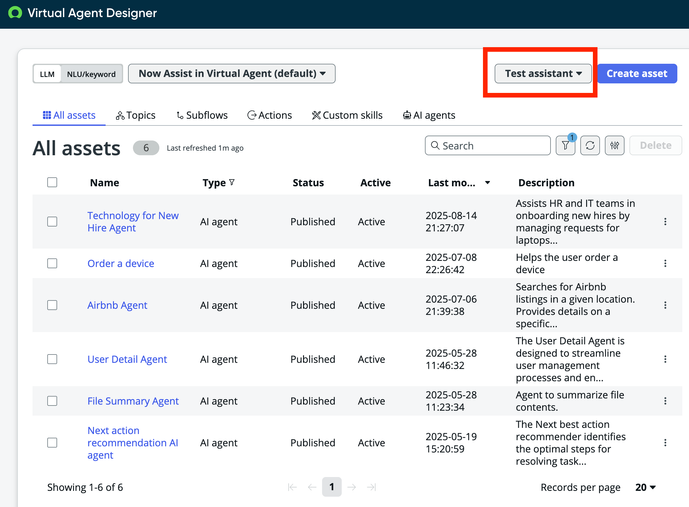689x507 pixels.
Task: Check the box for Airbnb Agent row
Action: click(52, 306)
